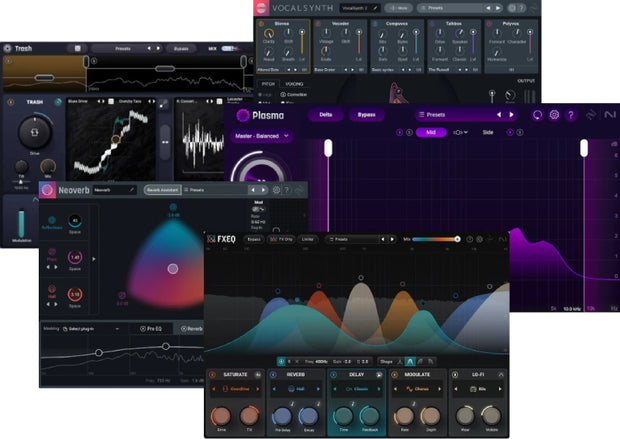Click FXEQ Bypass button
This screenshot has width=620, height=439.
tap(254, 239)
